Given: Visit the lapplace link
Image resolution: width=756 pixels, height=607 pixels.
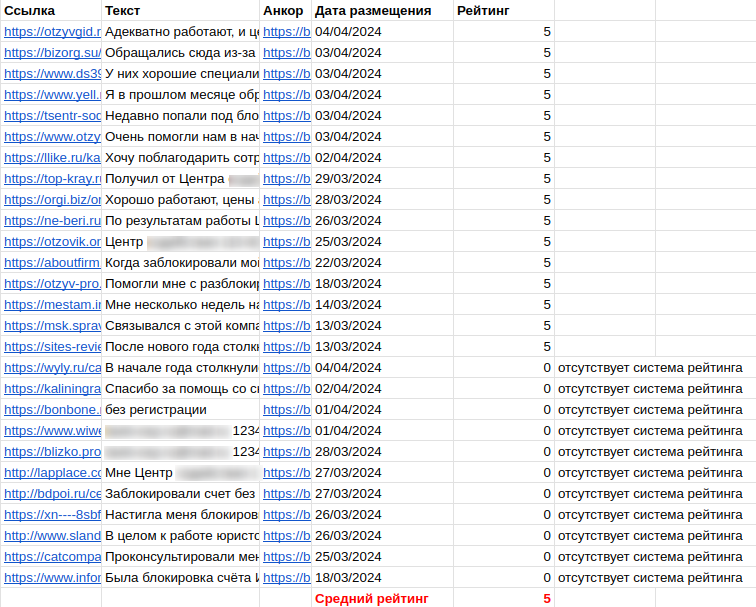Looking at the screenshot, I should [x=52, y=473].
